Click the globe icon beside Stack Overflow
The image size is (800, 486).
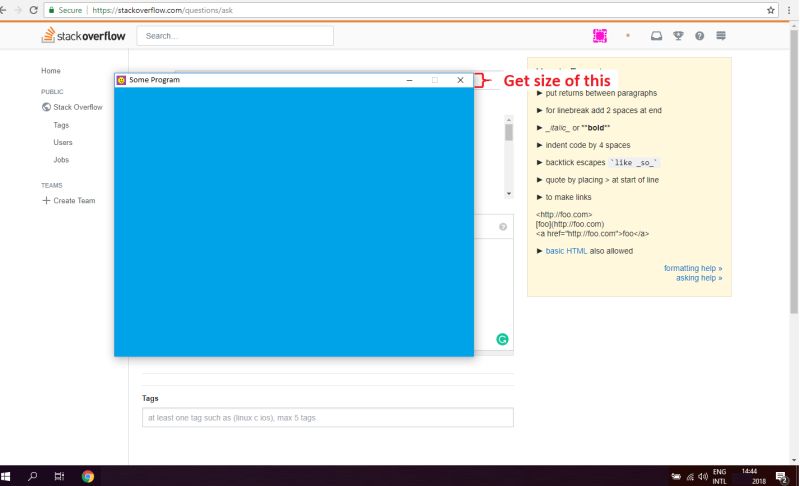click(46, 107)
